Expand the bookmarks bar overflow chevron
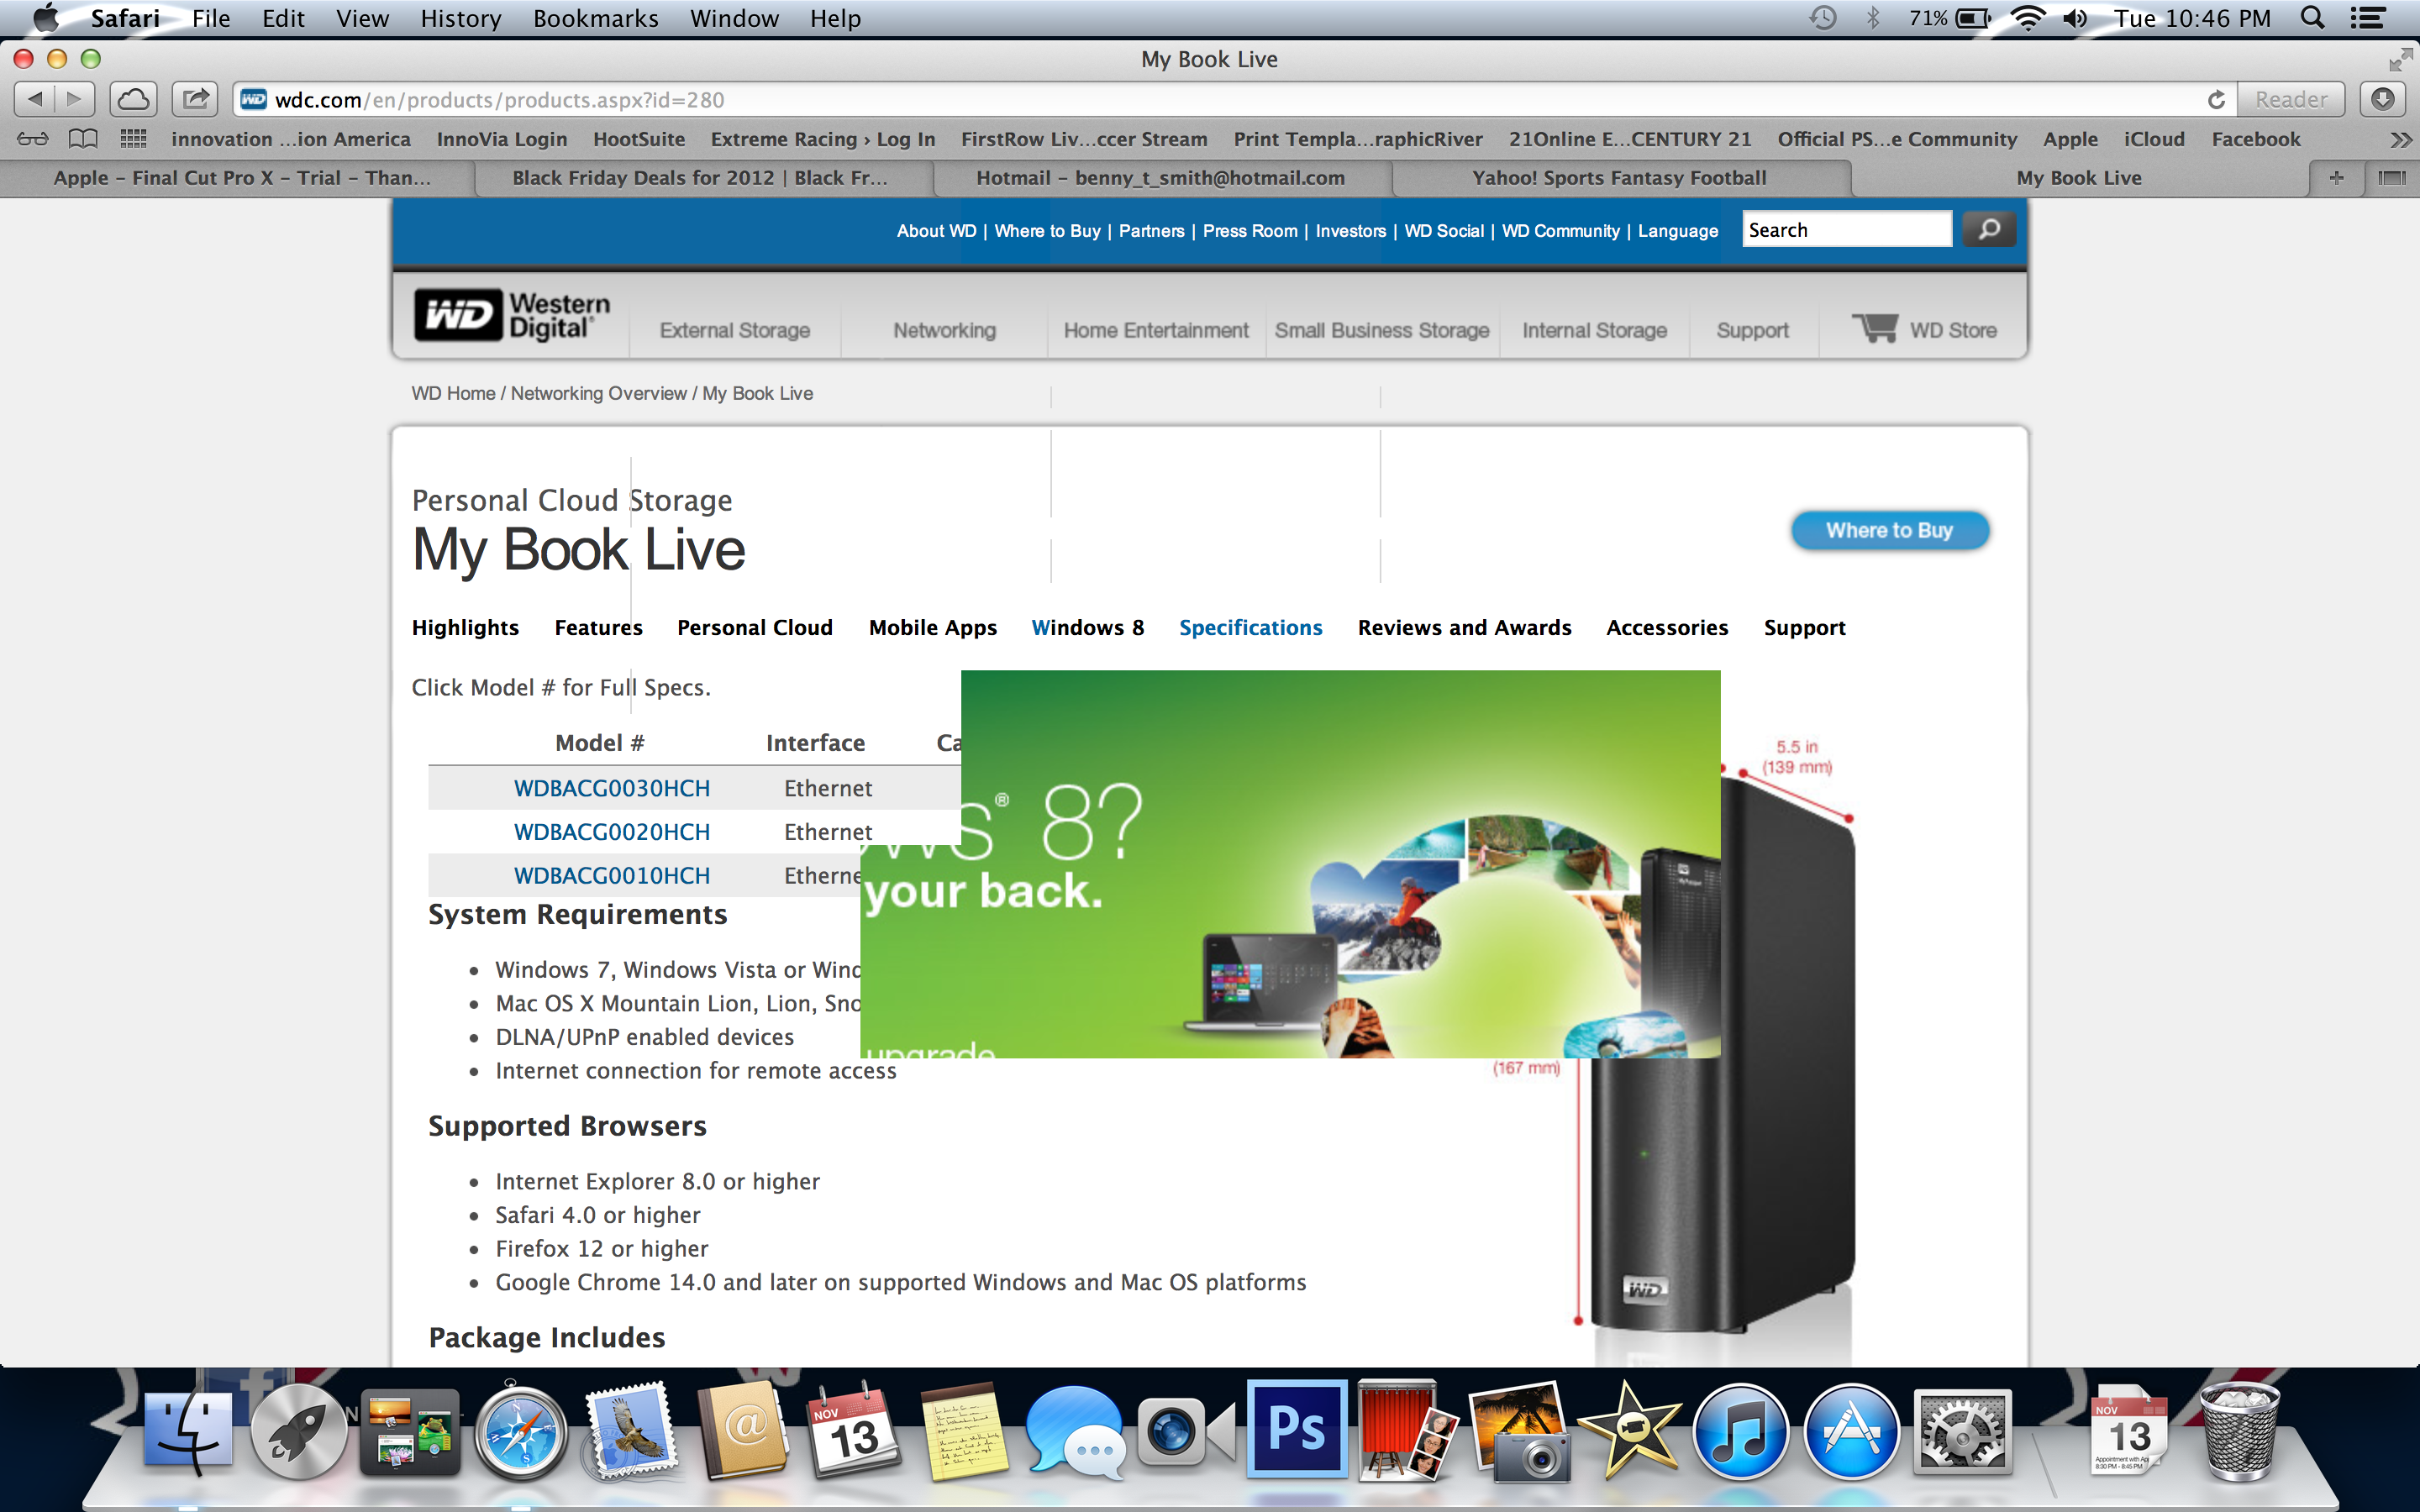Viewport: 2420px width, 1512px height. pyautogui.click(x=2400, y=139)
